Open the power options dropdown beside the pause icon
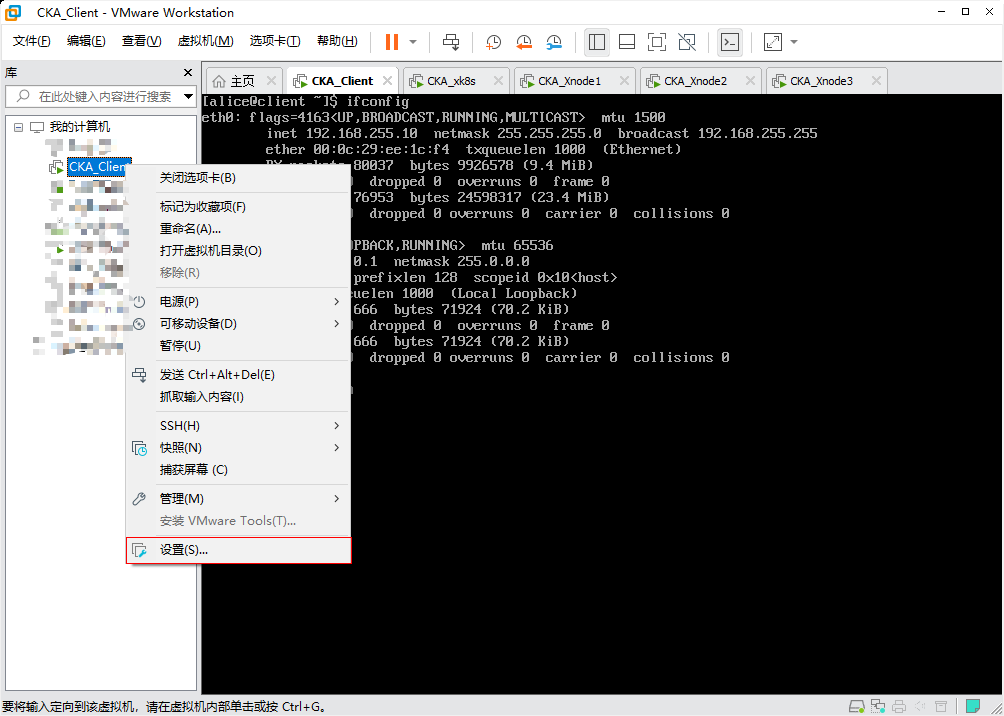 [413, 42]
